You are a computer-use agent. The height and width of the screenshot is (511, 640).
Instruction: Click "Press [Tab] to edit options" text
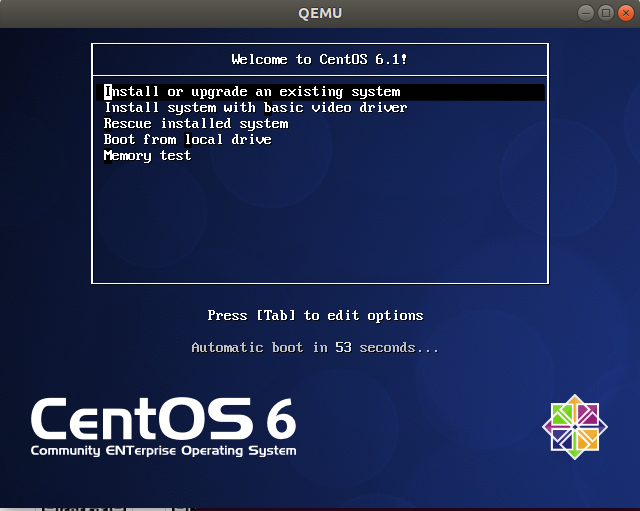pyautogui.click(x=315, y=315)
